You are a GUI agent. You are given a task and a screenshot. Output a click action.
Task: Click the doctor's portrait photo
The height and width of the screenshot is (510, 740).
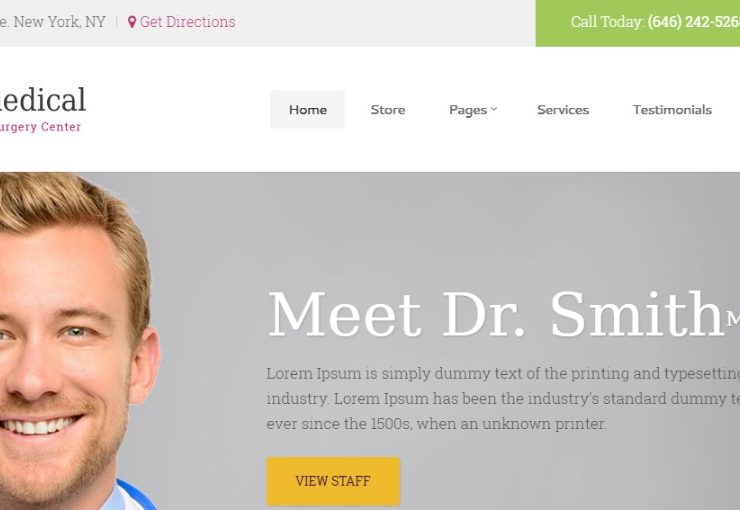point(78,341)
